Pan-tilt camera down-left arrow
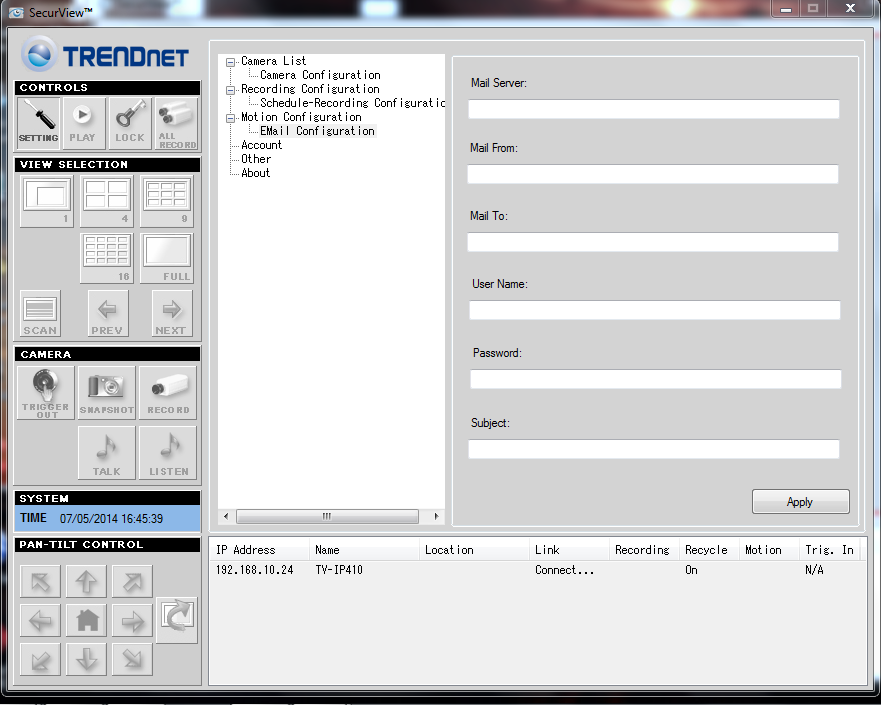This screenshot has height=705, width=881. (40, 659)
